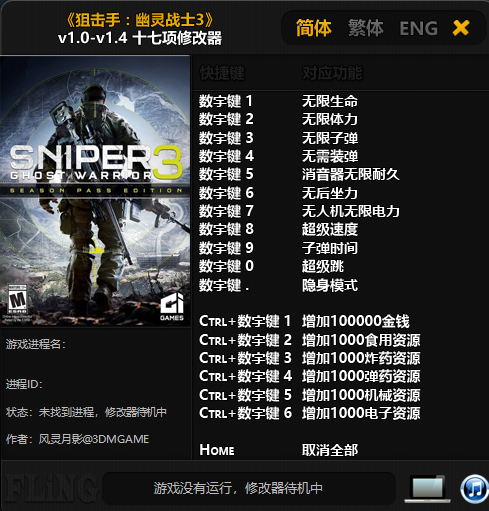Click the 作者 风灵月影@3DMGAME text

pyautogui.click(x=77, y=439)
